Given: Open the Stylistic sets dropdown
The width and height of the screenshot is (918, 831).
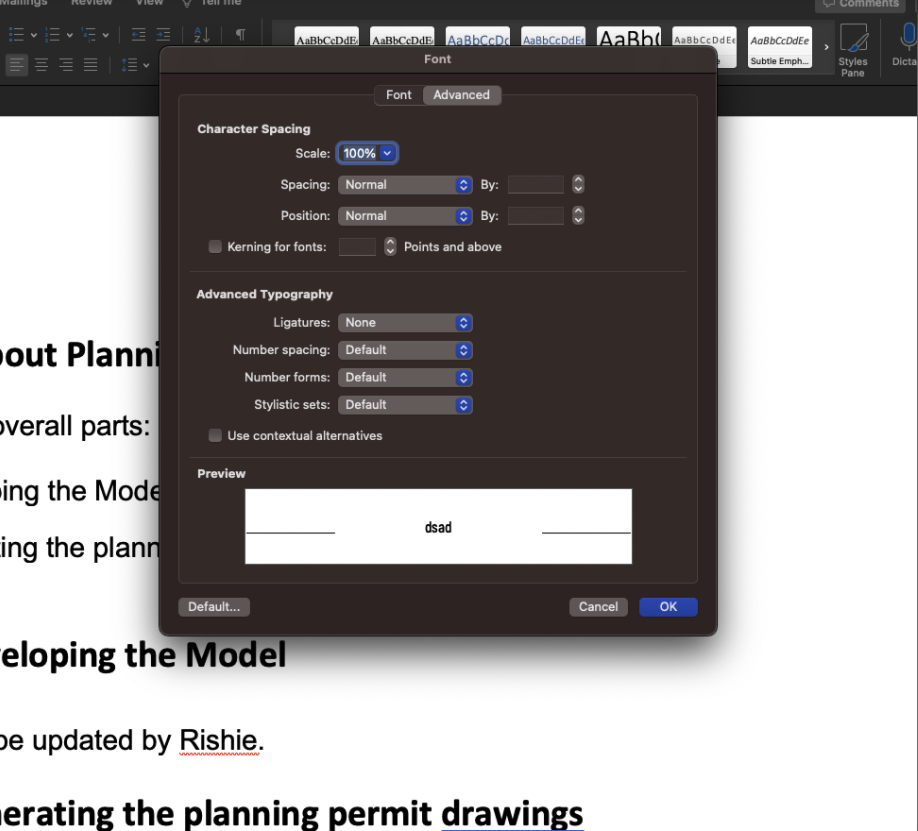Looking at the screenshot, I should point(405,405).
